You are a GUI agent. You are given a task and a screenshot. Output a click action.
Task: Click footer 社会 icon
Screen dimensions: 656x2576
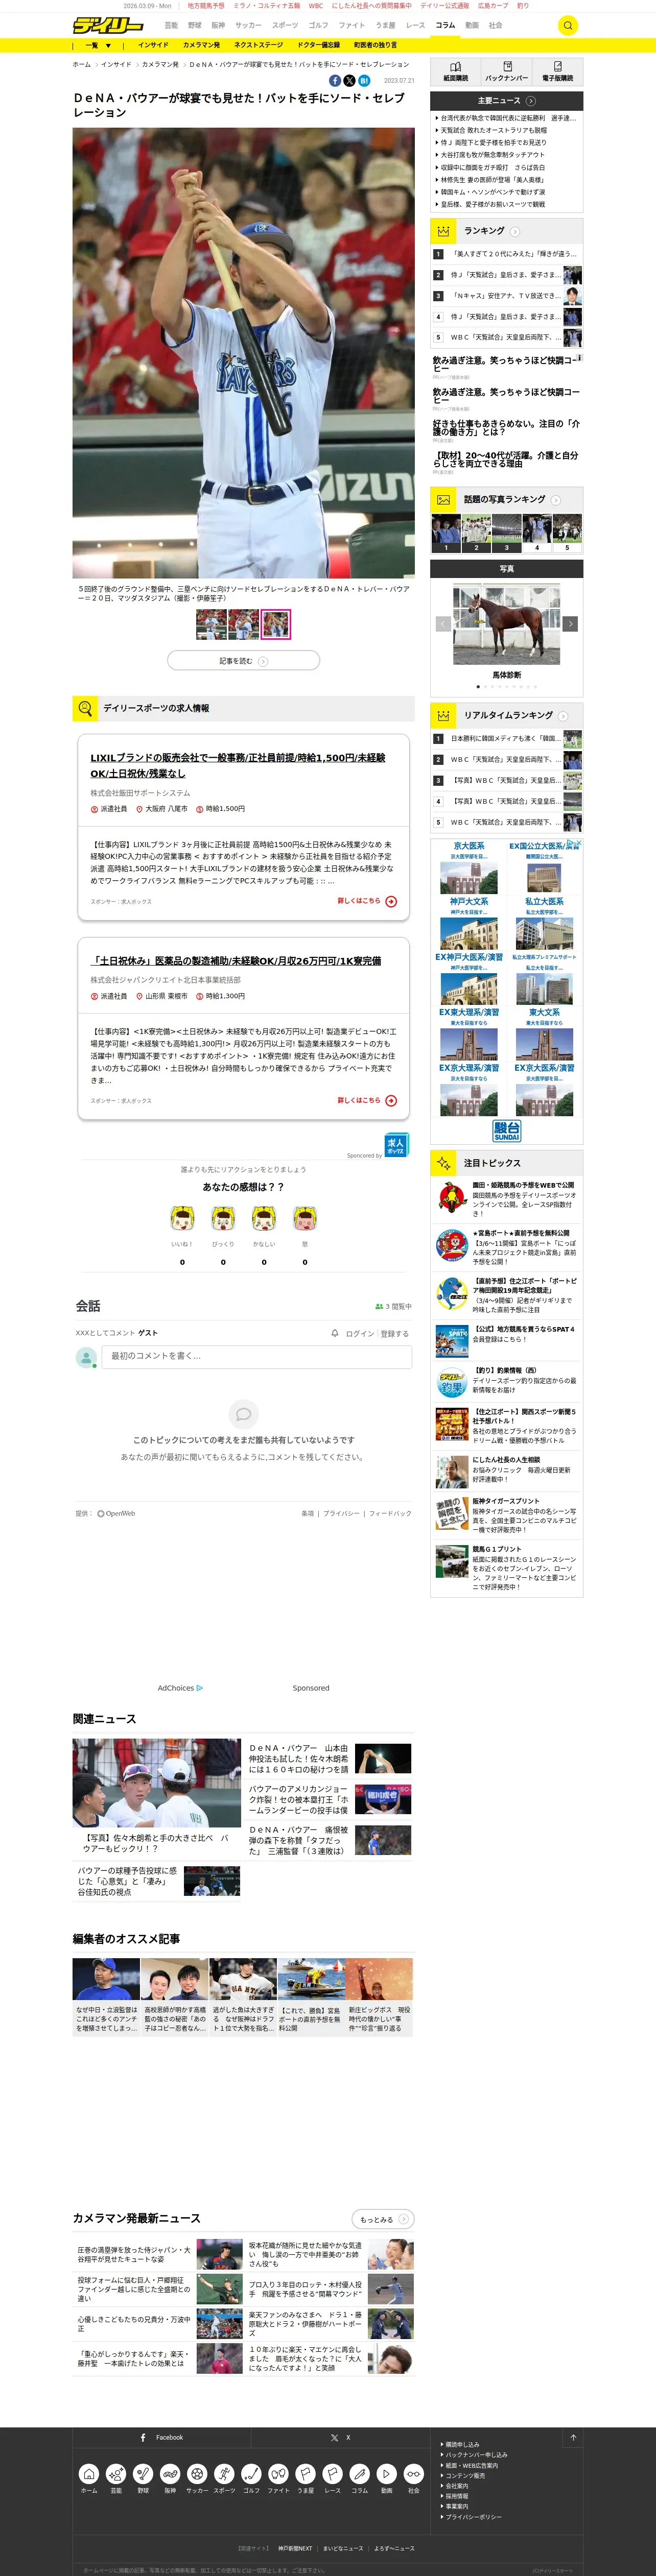[413, 2473]
